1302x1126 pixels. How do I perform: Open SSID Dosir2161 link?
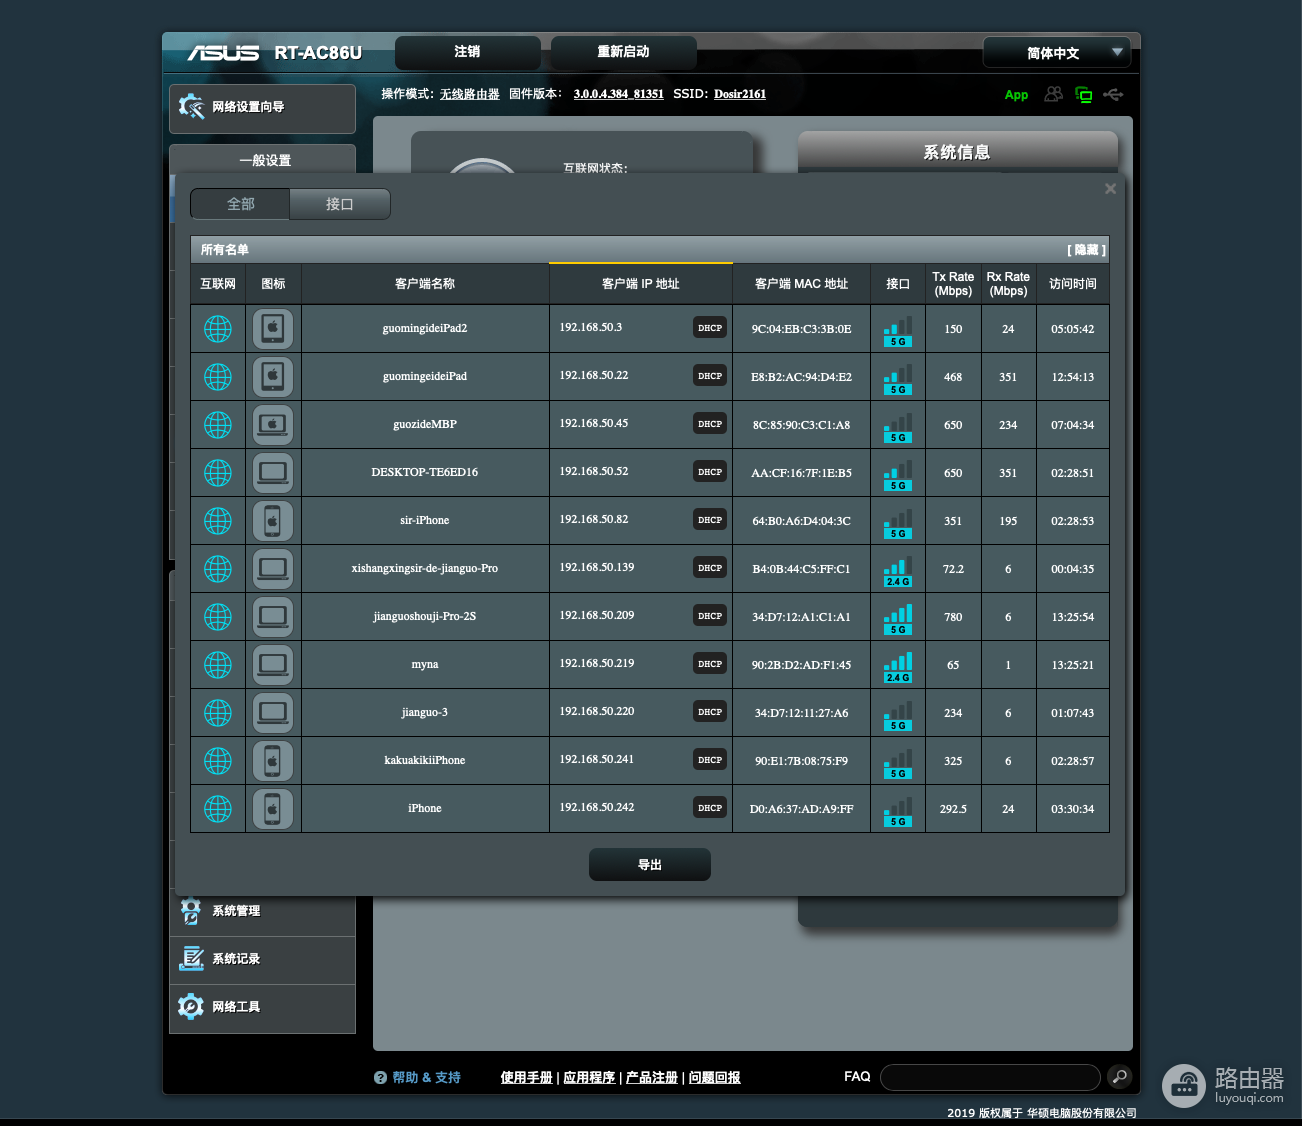(x=740, y=94)
